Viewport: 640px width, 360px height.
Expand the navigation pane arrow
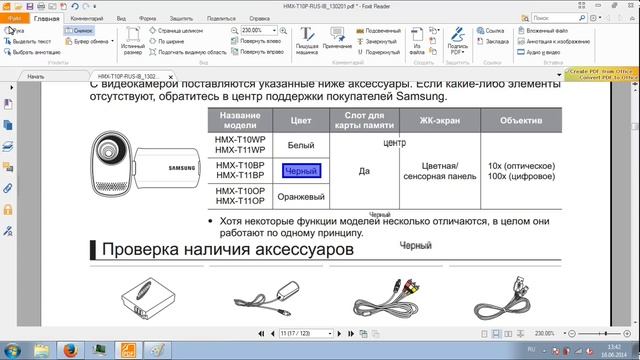pos(11,87)
